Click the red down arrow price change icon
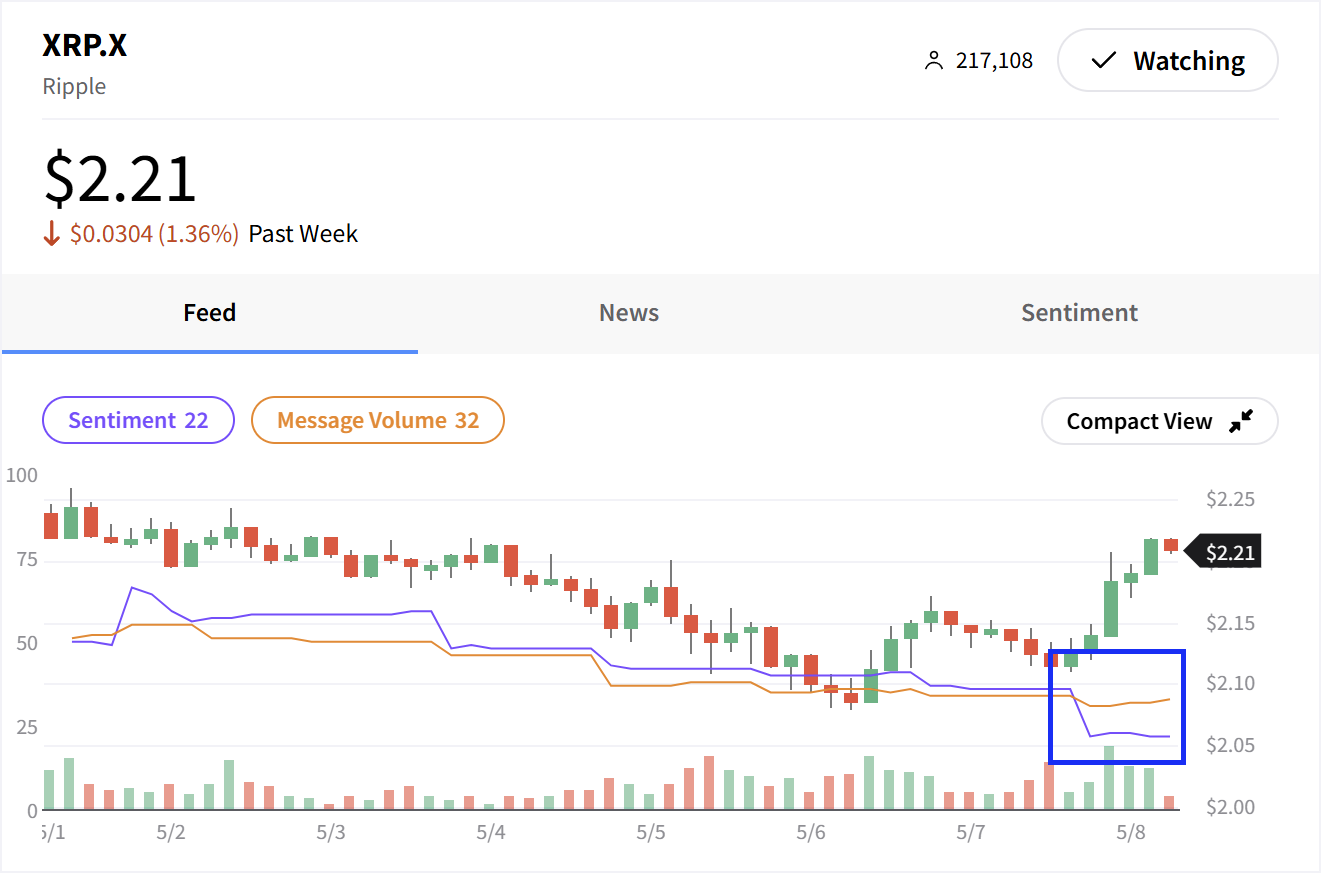The width and height of the screenshot is (1321, 873). (x=53, y=234)
